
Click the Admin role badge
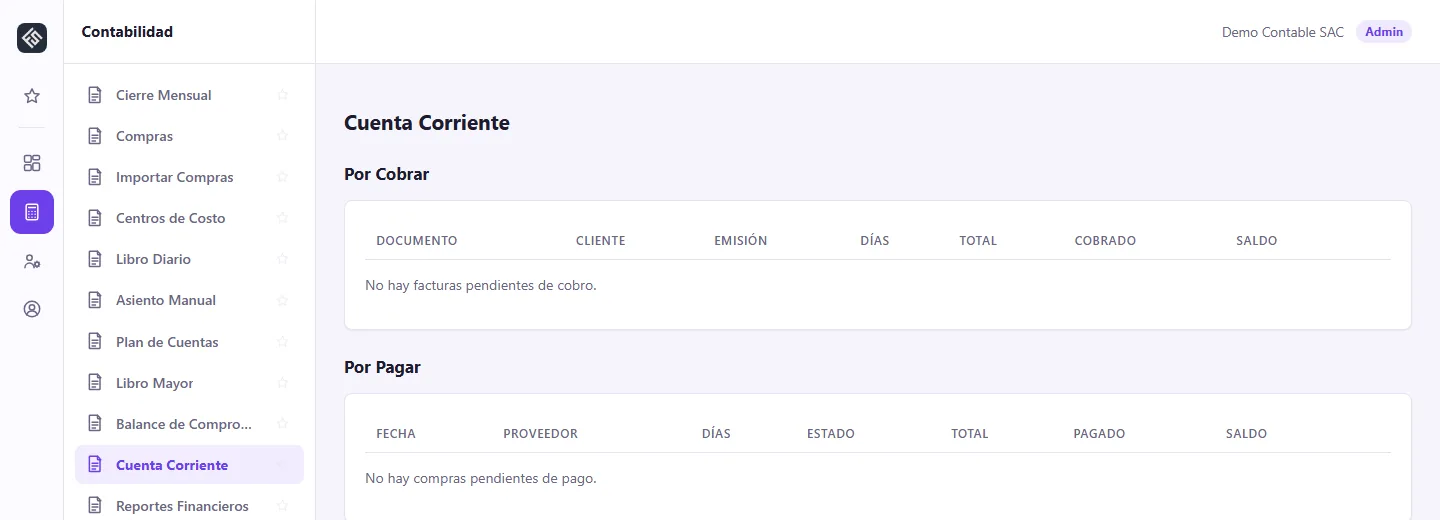[1384, 32]
